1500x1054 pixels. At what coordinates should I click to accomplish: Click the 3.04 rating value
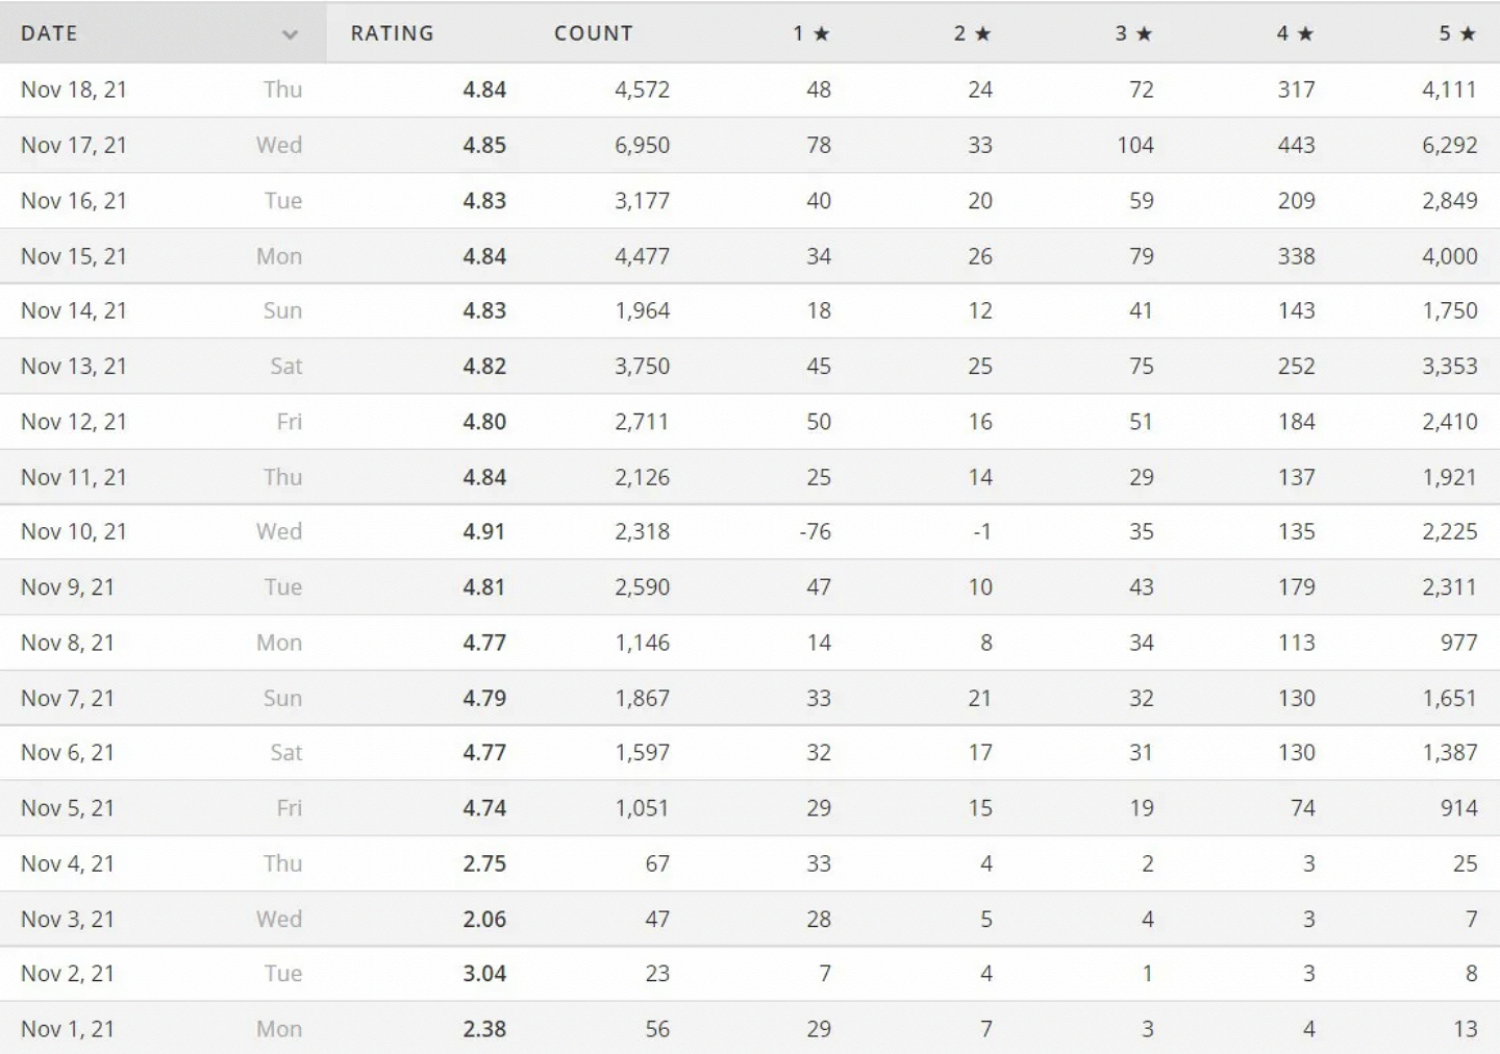(x=484, y=974)
